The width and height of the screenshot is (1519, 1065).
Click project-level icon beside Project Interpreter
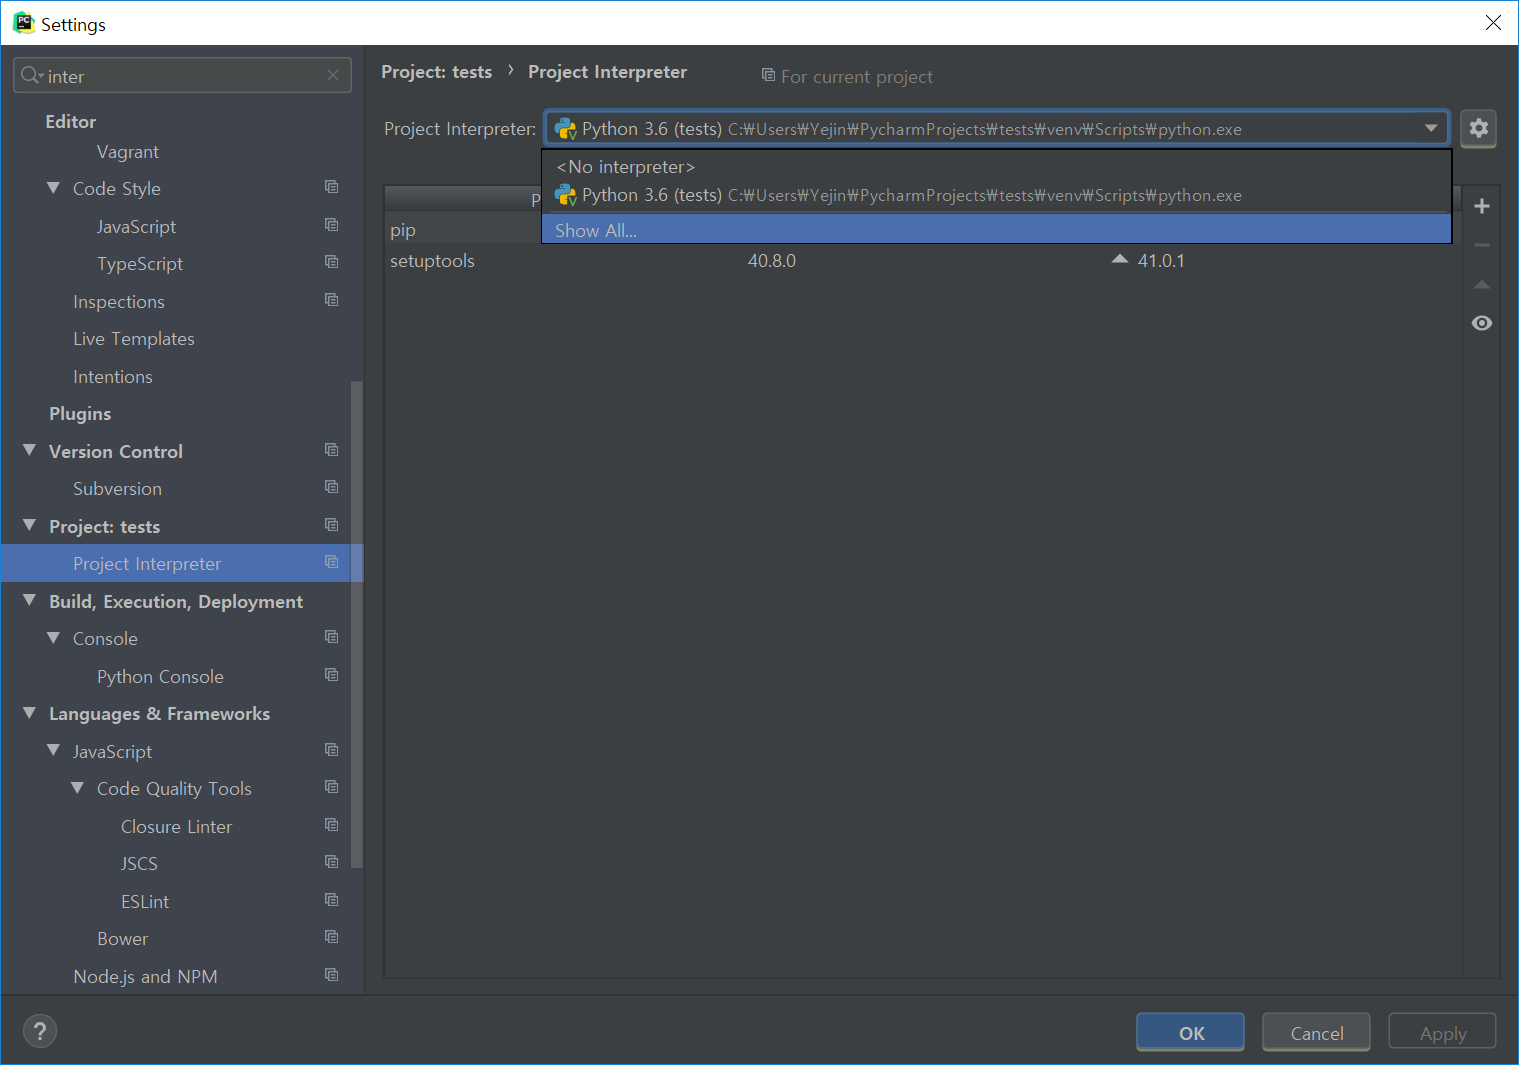(331, 562)
